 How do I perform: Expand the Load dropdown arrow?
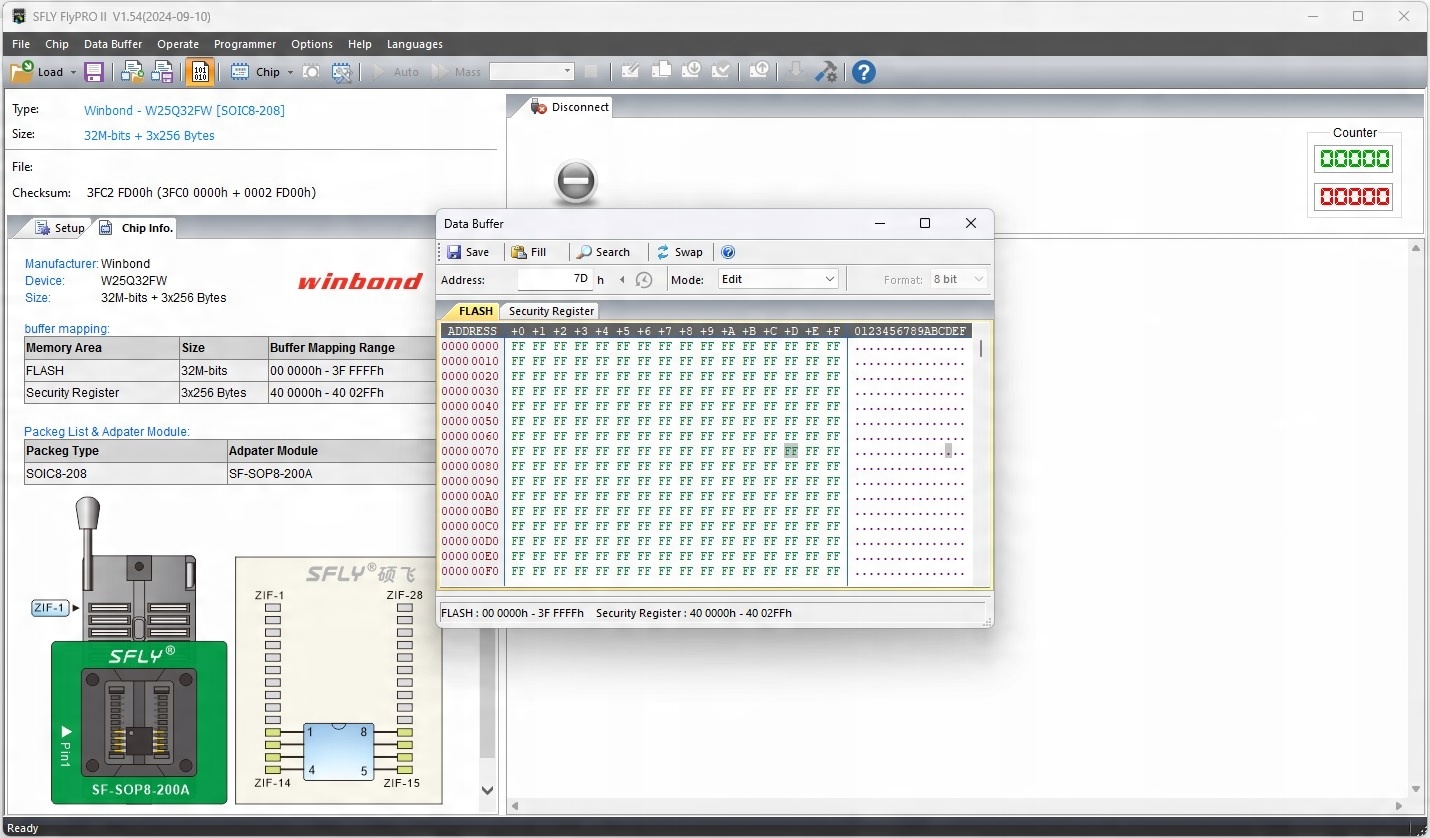pos(73,72)
